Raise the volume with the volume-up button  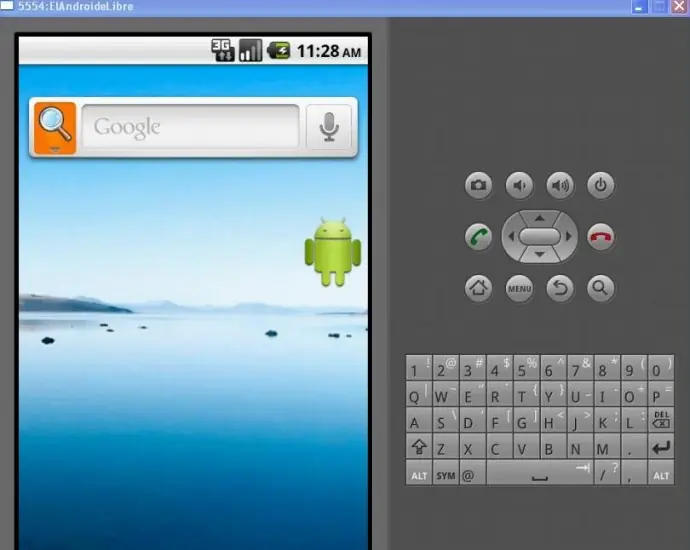[560, 185]
